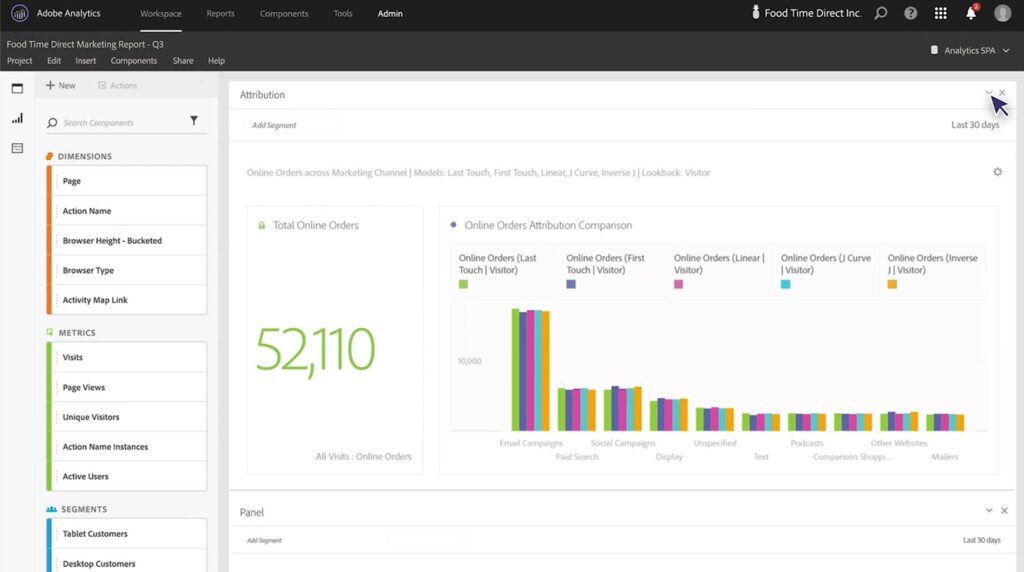Select the Action Name Instances metric

click(127, 447)
